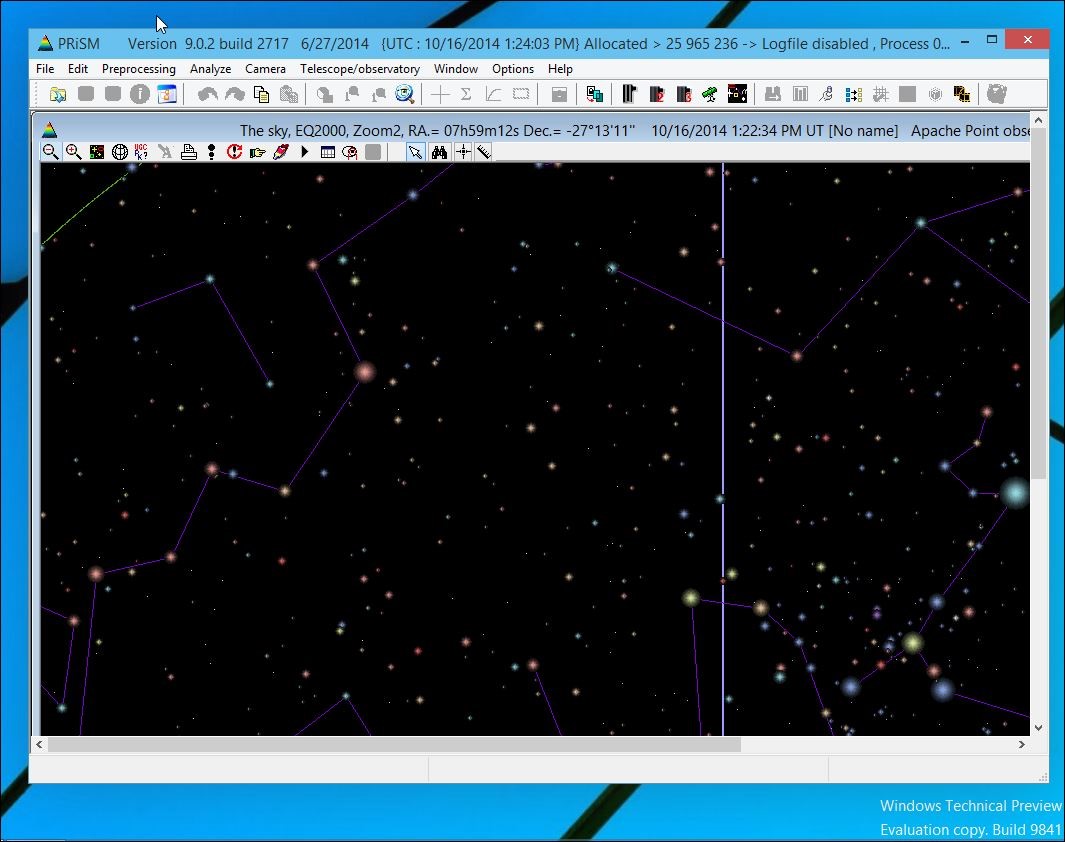Click the black play triangle icon
This screenshot has height=842, width=1065.
click(x=304, y=152)
